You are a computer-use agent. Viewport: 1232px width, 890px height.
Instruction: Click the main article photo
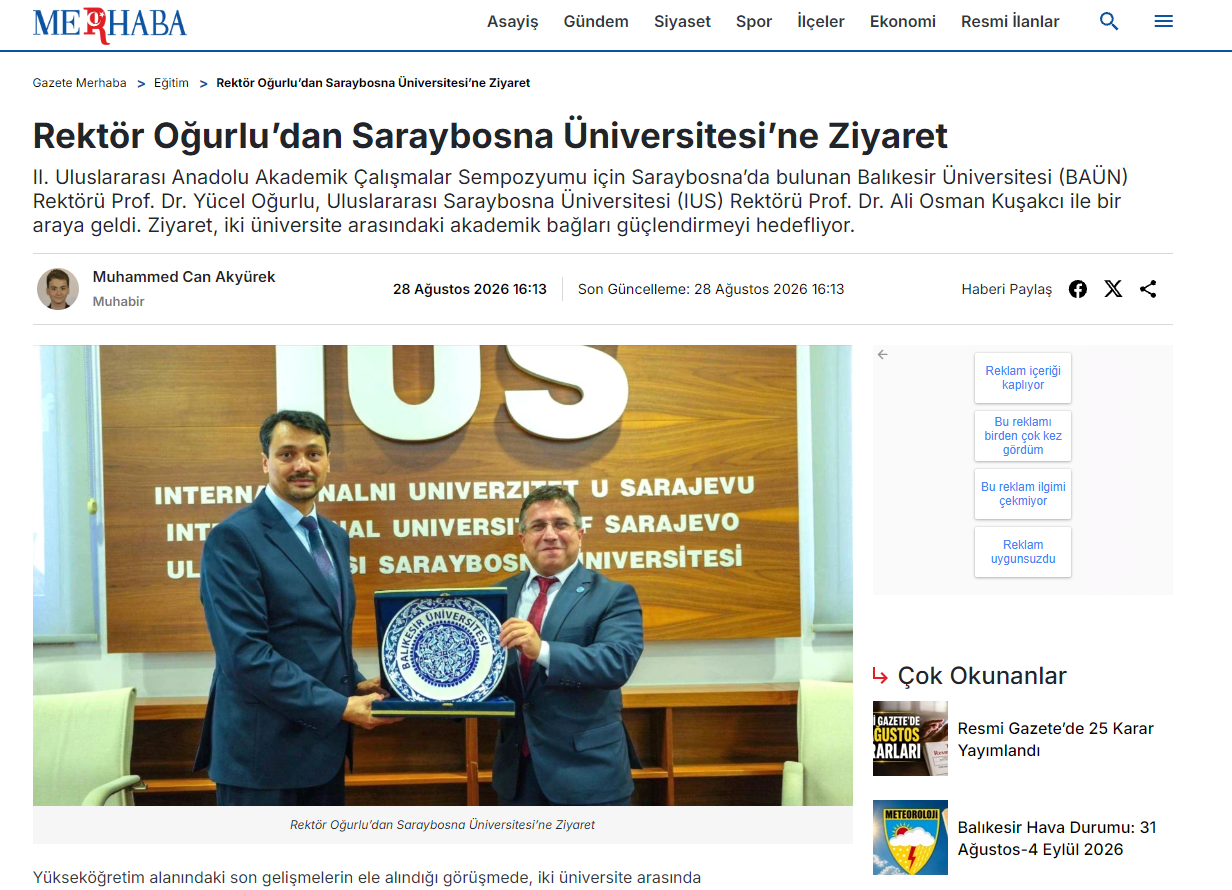(x=443, y=575)
